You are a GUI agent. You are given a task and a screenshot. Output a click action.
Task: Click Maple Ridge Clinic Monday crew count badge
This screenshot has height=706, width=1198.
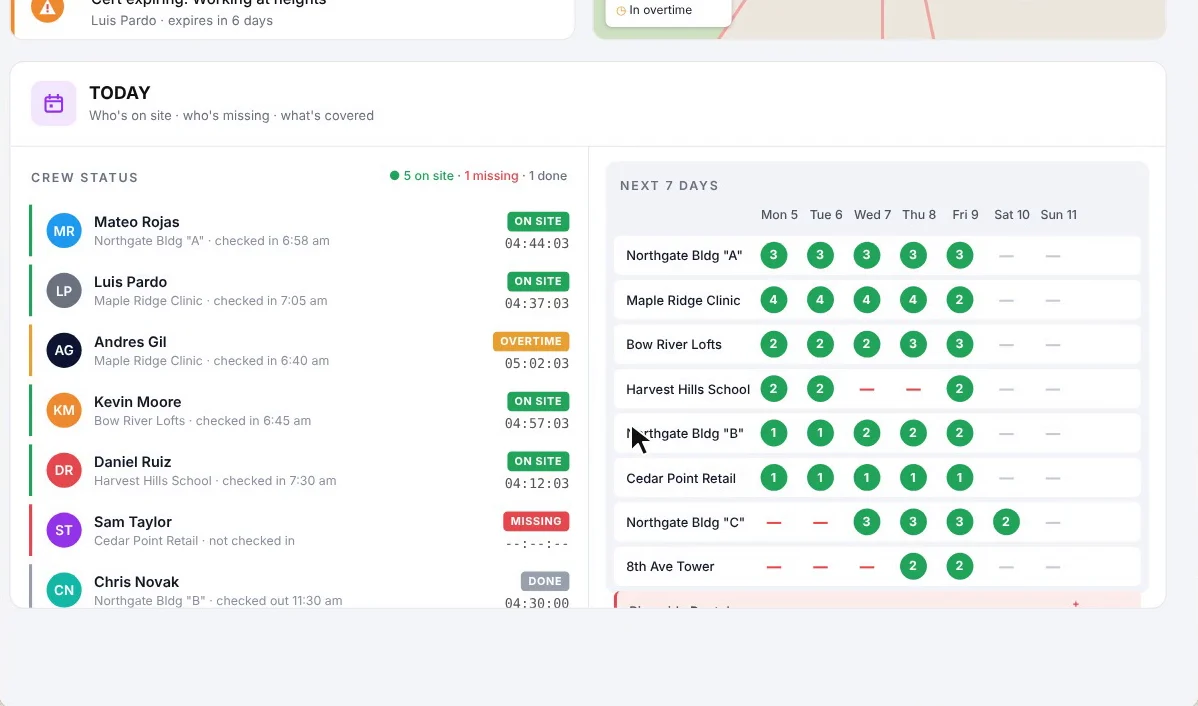click(x=773, y=300)
